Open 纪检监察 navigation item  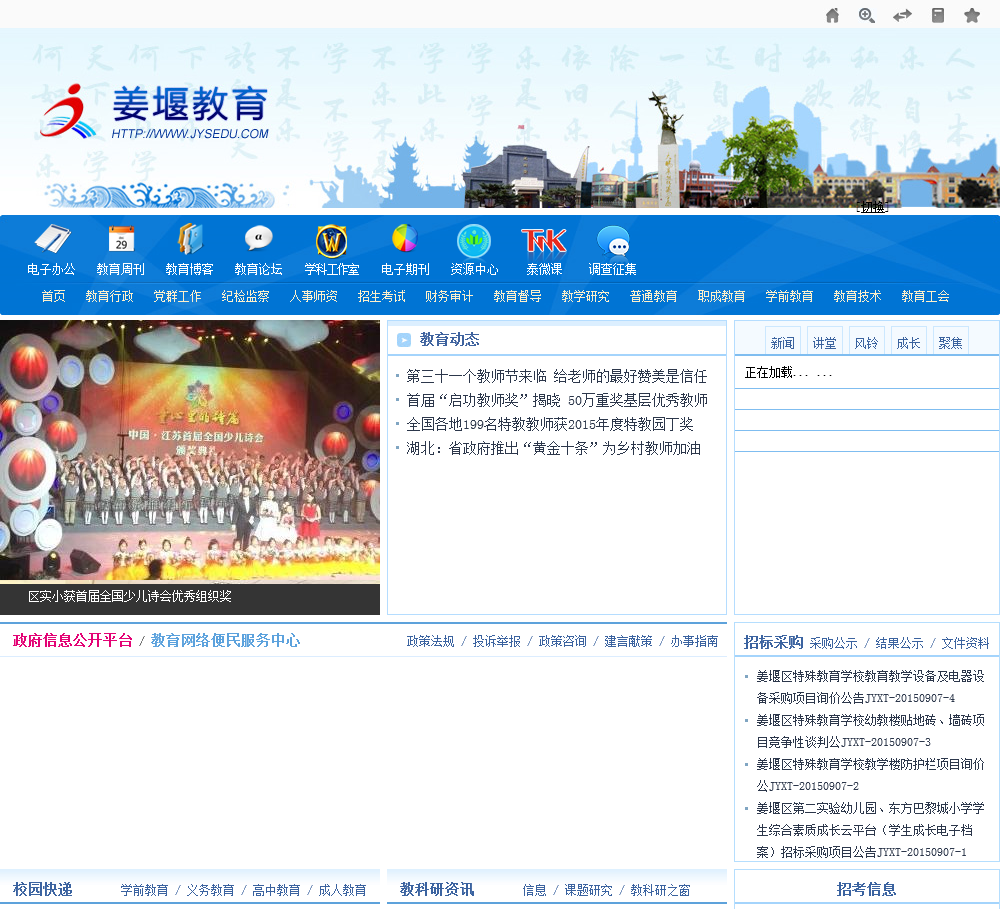pos(245,296)
